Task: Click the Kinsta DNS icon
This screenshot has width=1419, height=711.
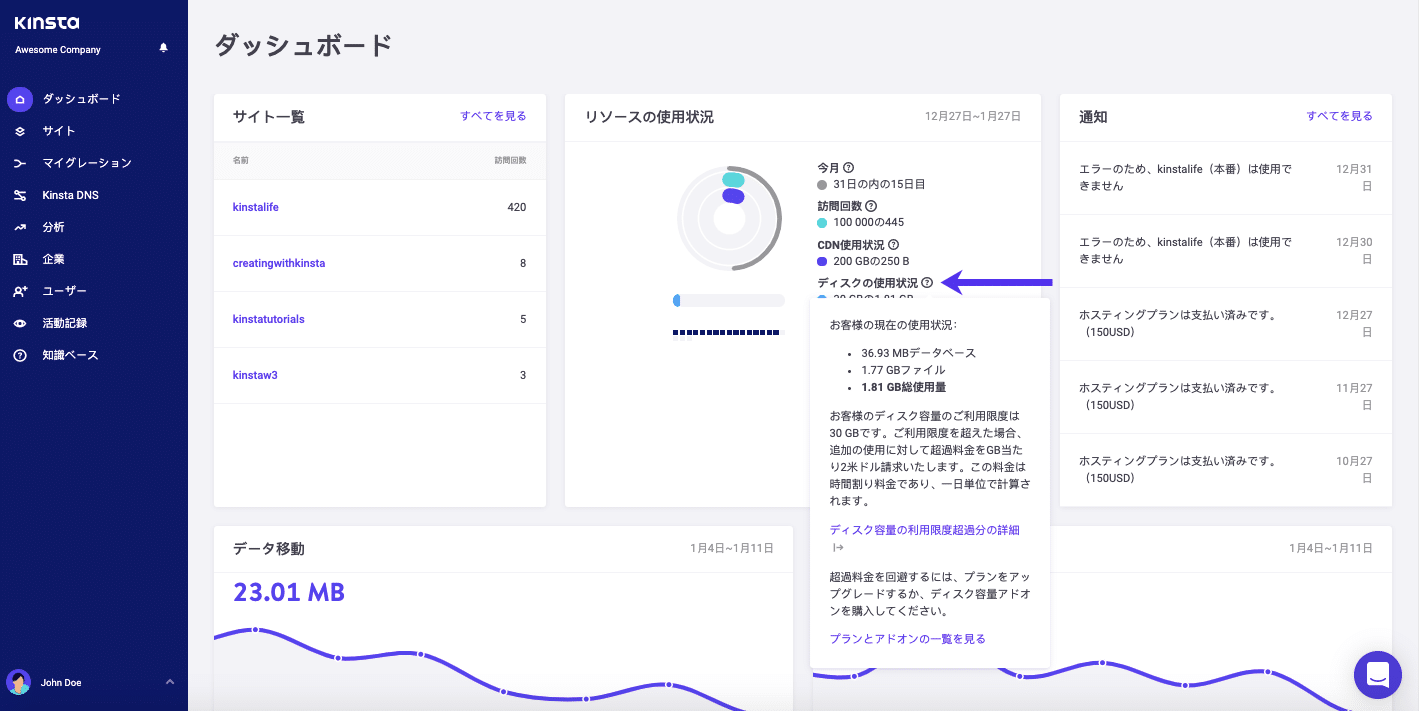Action: (20, 195)
